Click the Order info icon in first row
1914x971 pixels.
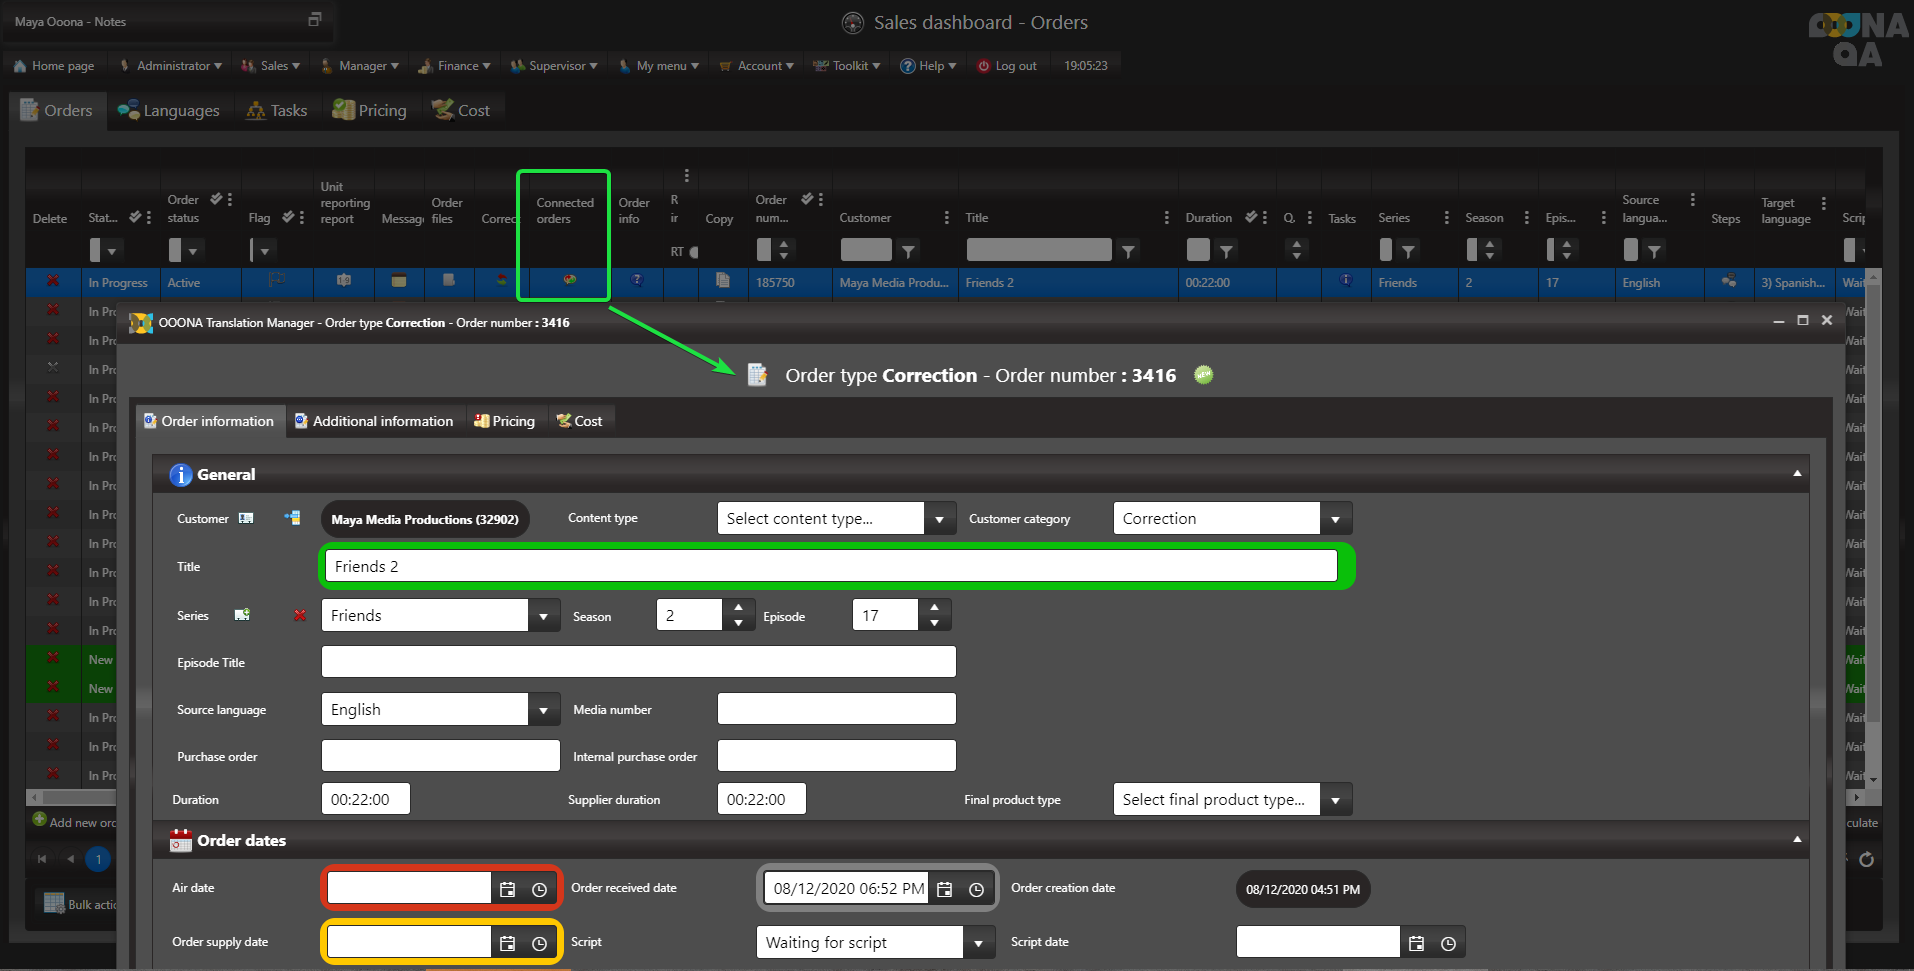637,281
